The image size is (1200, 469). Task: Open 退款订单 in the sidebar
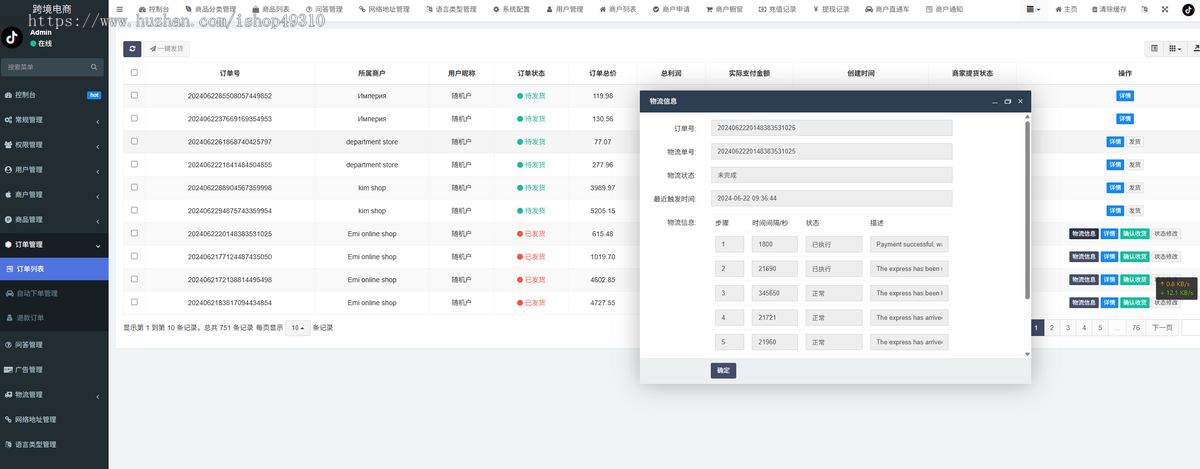tap(54, 318)
